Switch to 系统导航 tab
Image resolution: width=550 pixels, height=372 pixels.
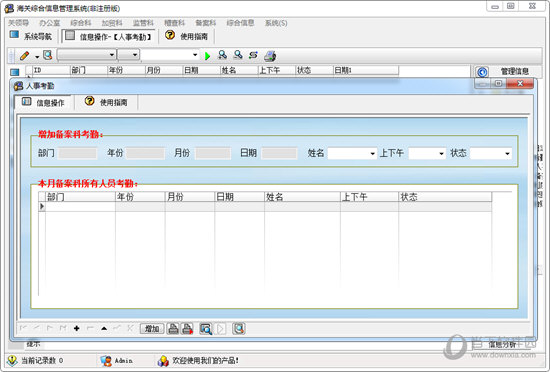[31, 36]
